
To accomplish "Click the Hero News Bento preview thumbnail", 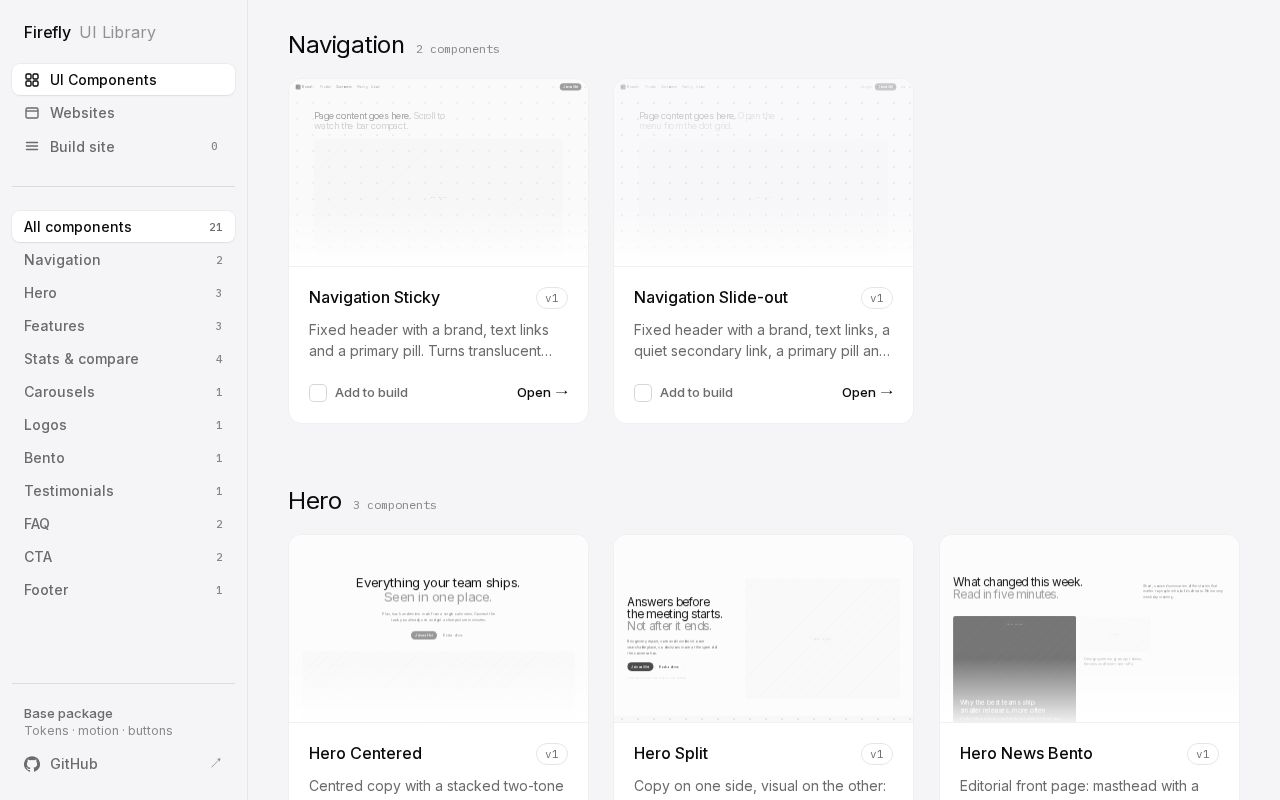I will (x=1089, y=629).
